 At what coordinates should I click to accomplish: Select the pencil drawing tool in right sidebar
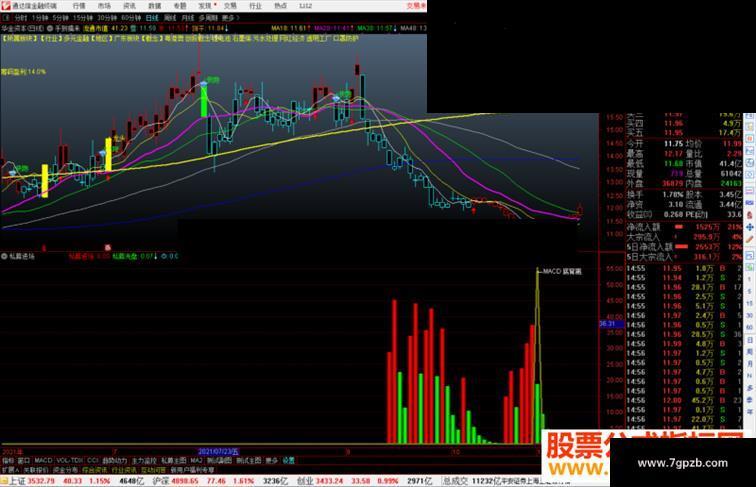(x=750, y=239)
